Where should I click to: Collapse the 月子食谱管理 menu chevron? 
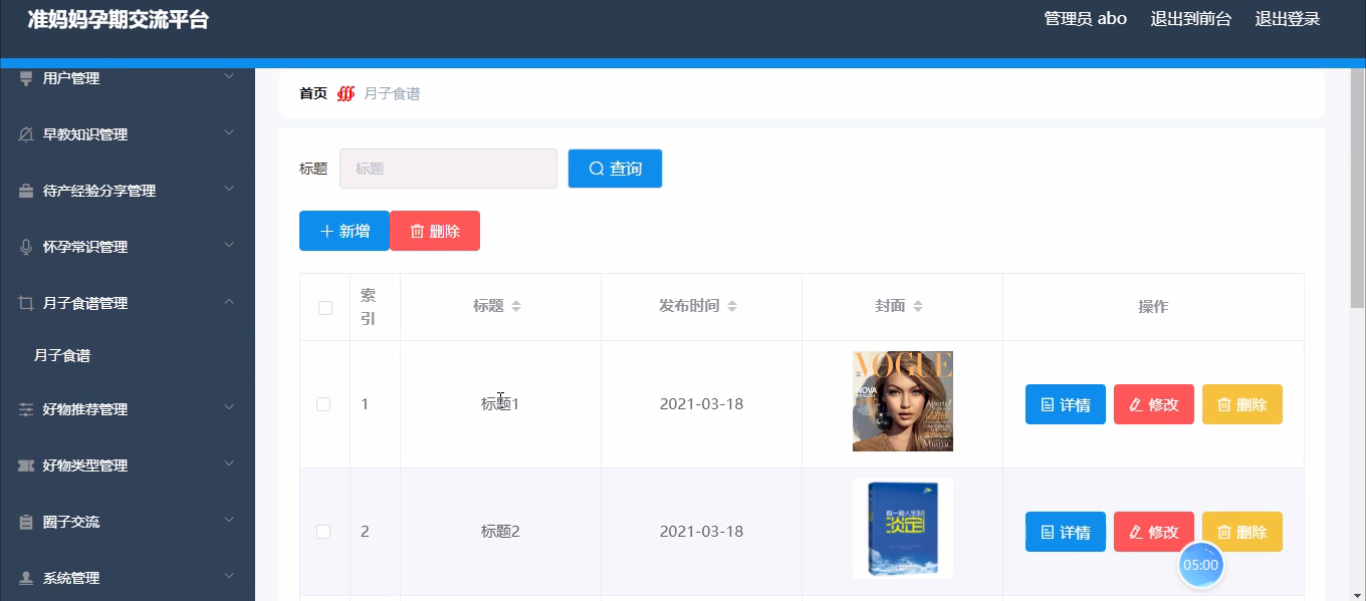pos(229,302)
